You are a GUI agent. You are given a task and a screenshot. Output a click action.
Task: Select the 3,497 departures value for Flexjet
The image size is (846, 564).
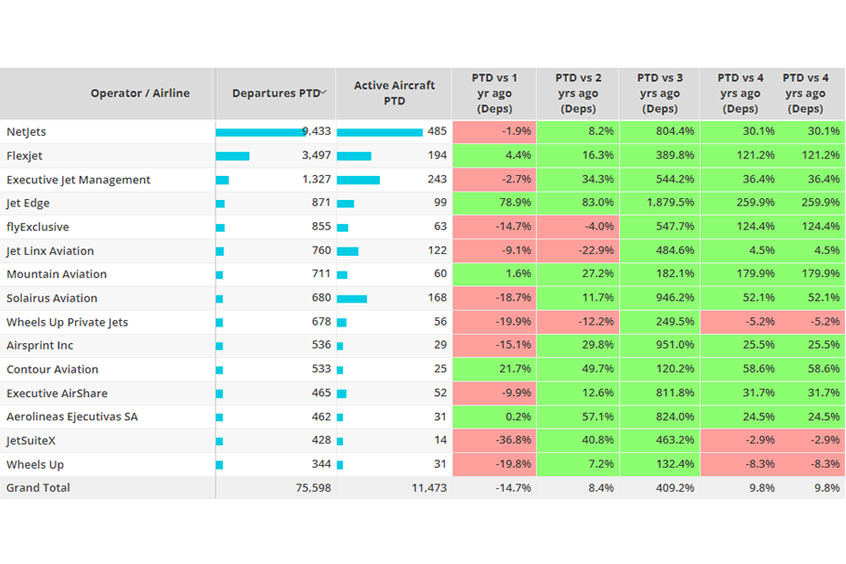pos(316,155)
